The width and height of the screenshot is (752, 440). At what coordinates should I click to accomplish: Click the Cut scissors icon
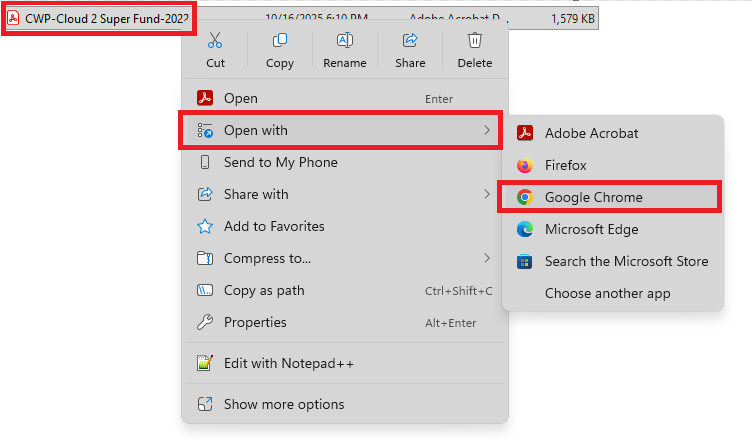coord(215,41)
